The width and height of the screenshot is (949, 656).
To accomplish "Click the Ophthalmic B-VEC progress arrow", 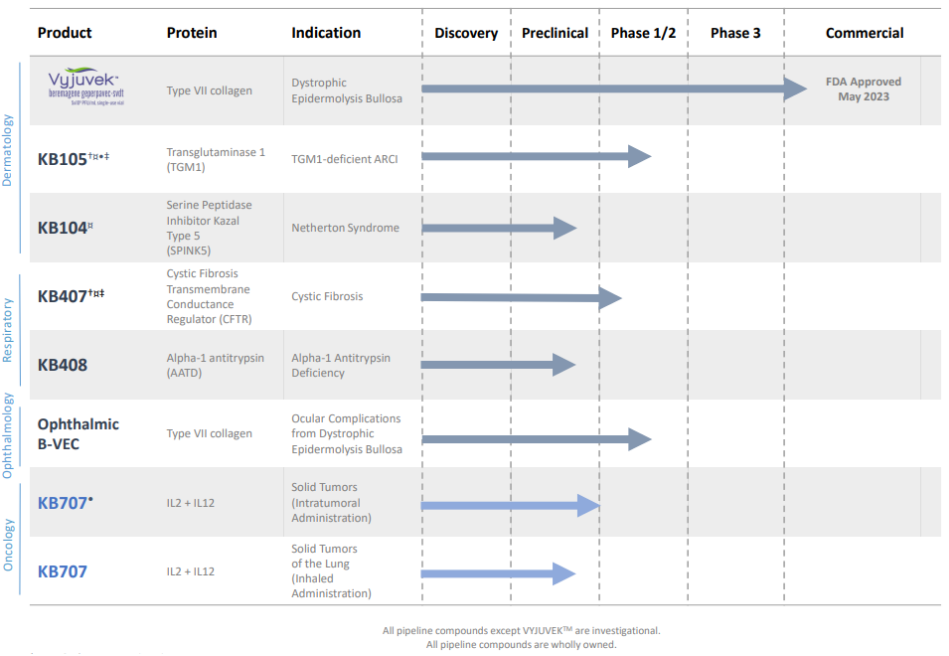I will coord(535,439).
